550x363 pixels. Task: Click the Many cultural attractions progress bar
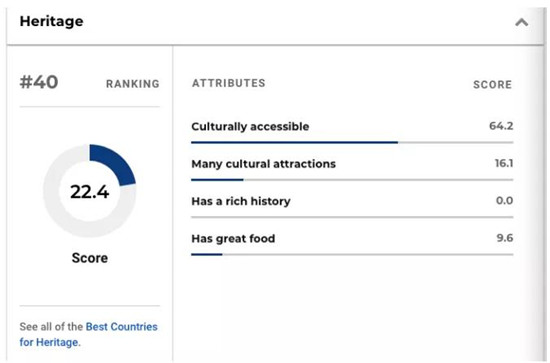point(352,180)
